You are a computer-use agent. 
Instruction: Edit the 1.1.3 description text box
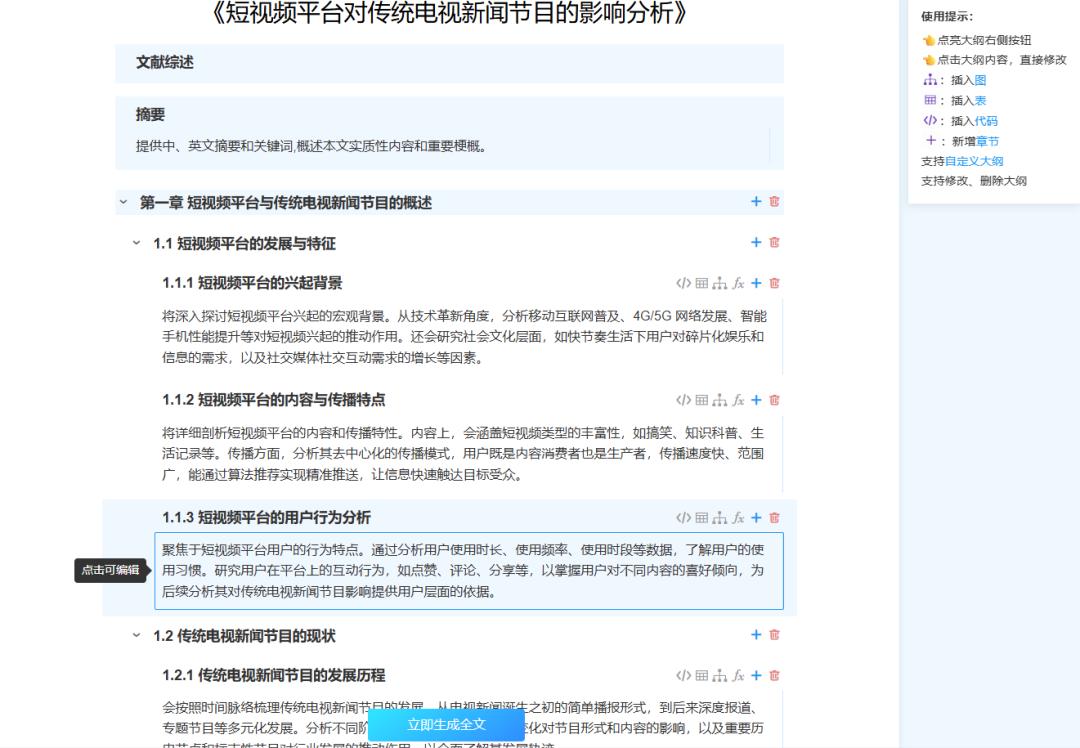[469, 571]
